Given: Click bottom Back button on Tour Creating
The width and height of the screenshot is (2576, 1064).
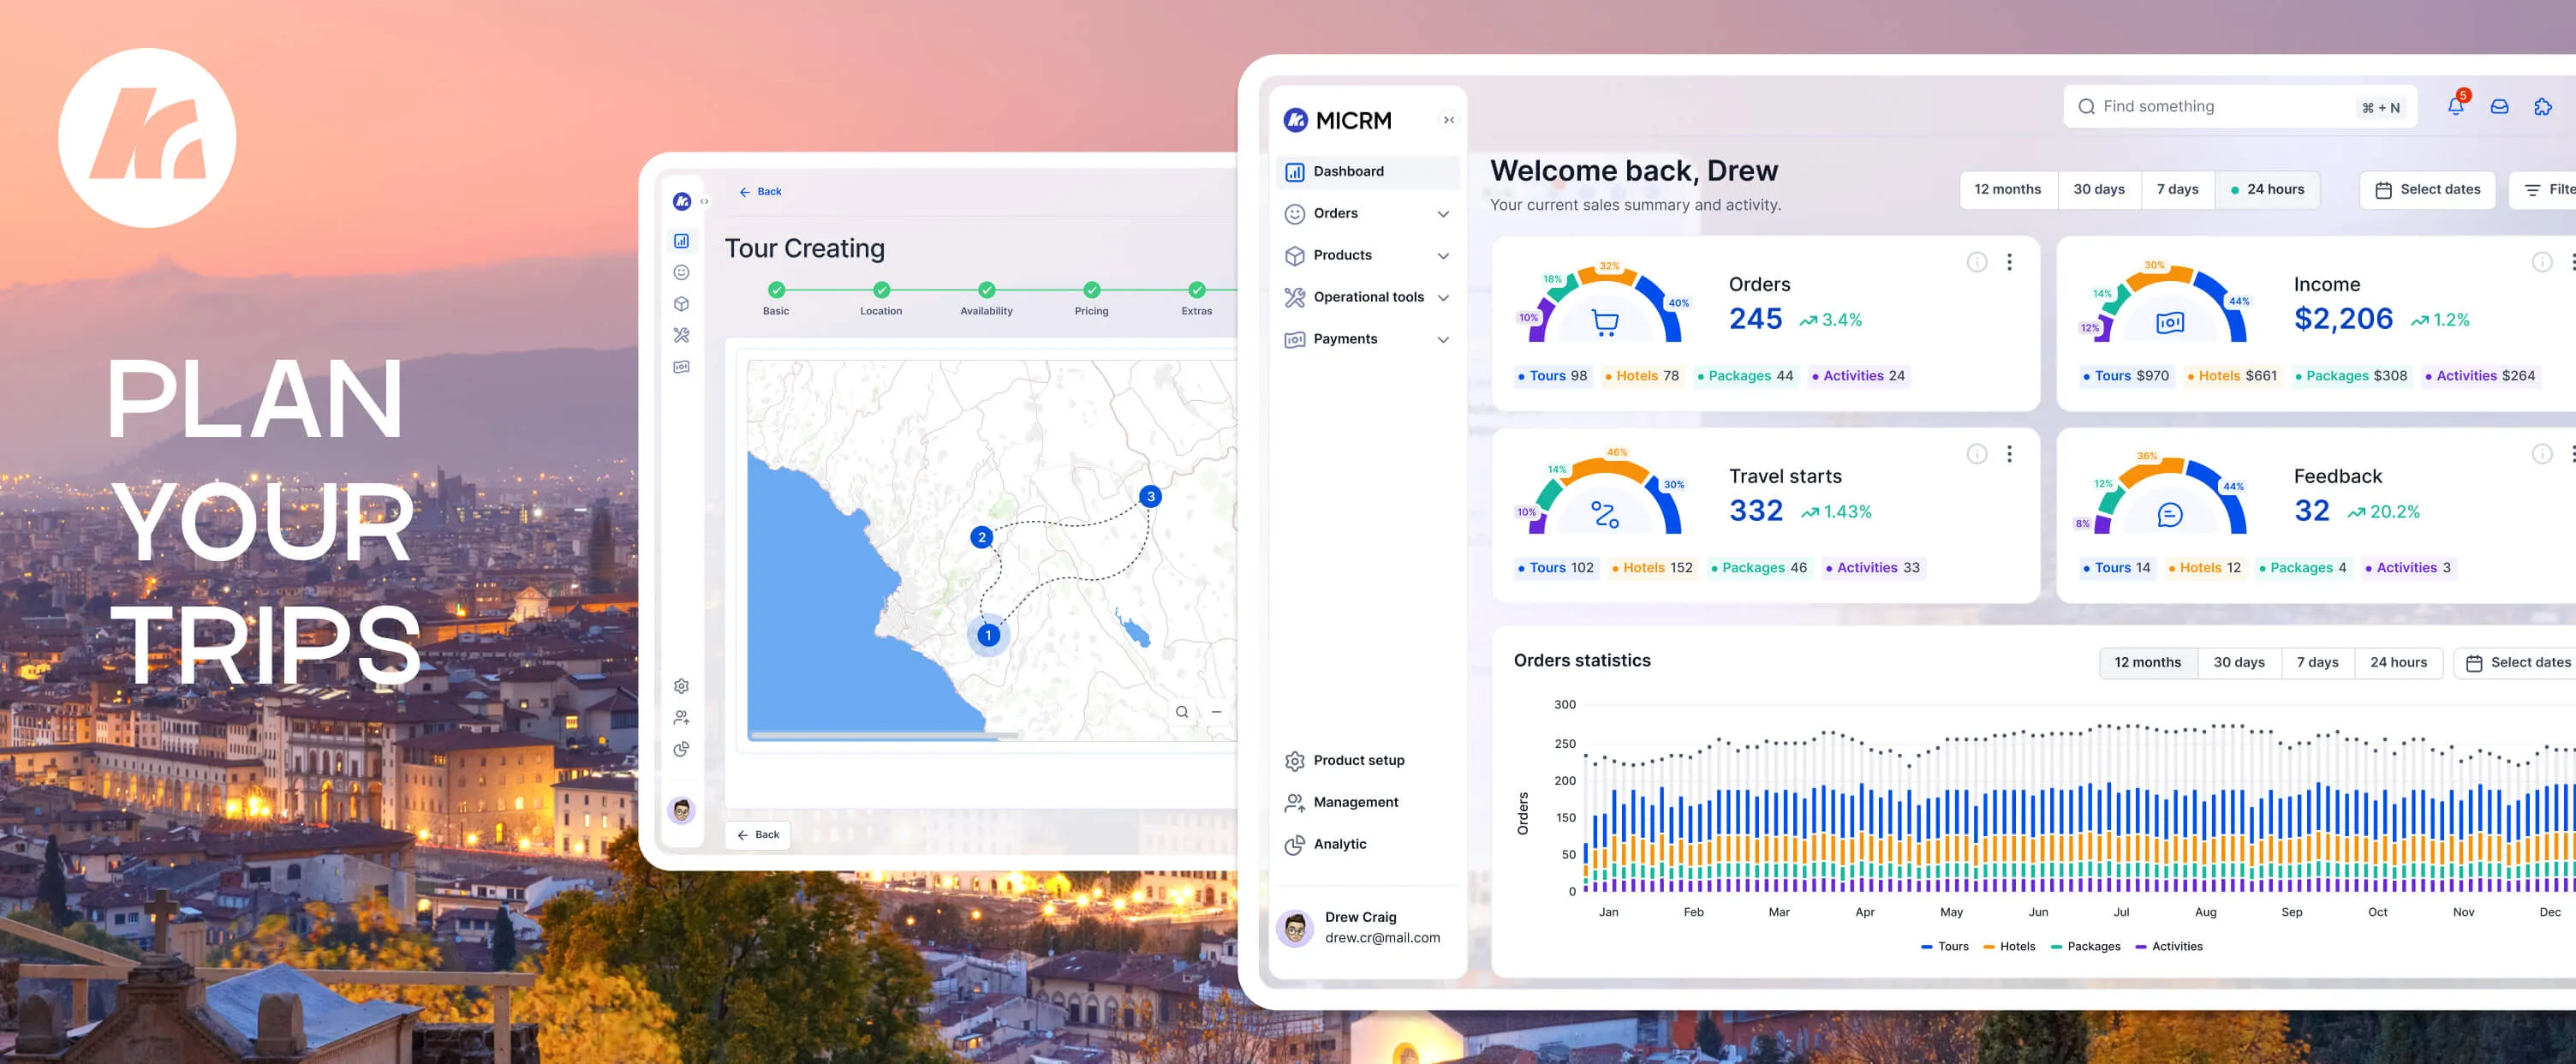Looking at the screenshot, I should tap(757, 835).
